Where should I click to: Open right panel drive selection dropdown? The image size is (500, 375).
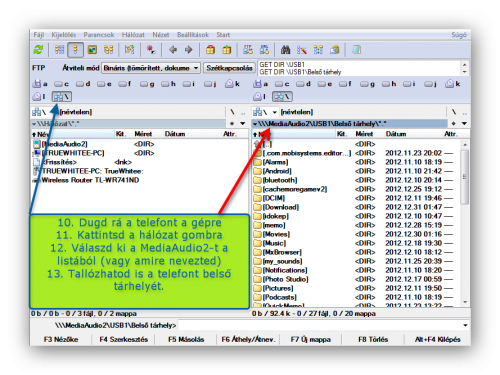click(265, 112)
